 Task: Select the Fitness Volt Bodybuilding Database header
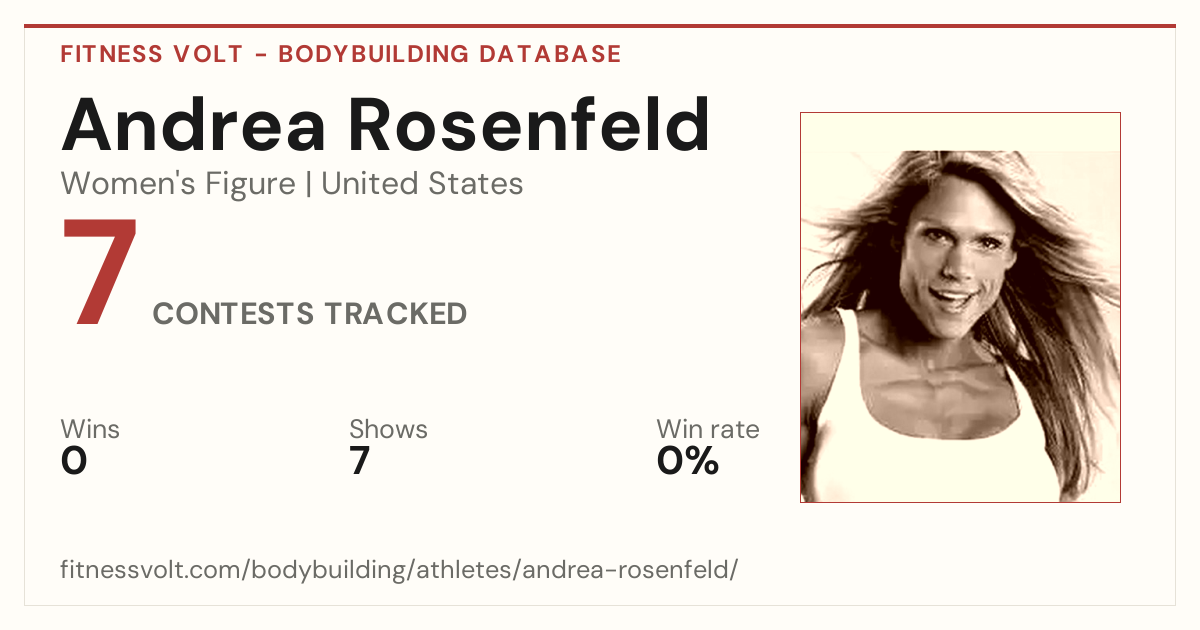[x=341, y=54]
